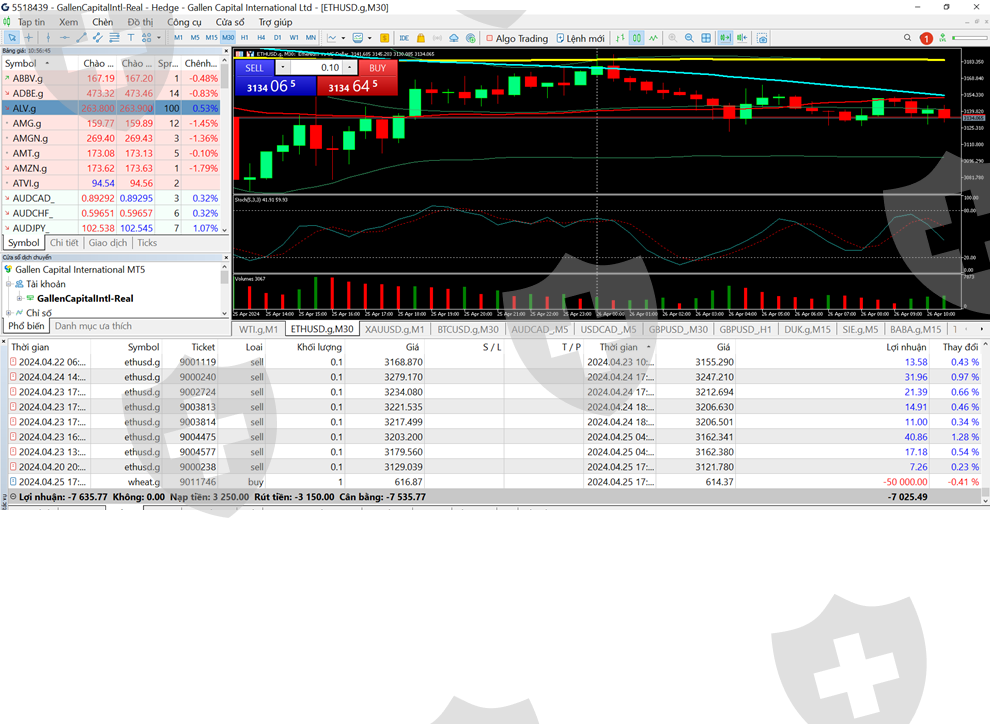Click the blue sell price 3134 06
This screenshot has width=990, height=724.
[x=275, y=86]
